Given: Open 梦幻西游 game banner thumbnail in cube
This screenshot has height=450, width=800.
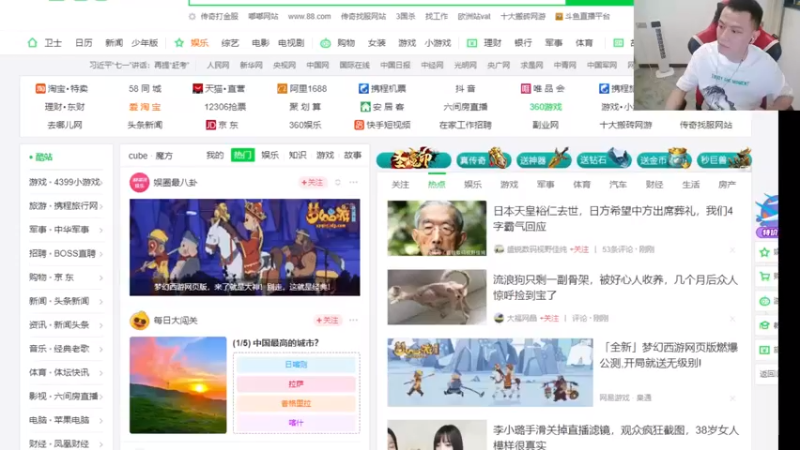Looking at the screenshot, I should [245, 247].
